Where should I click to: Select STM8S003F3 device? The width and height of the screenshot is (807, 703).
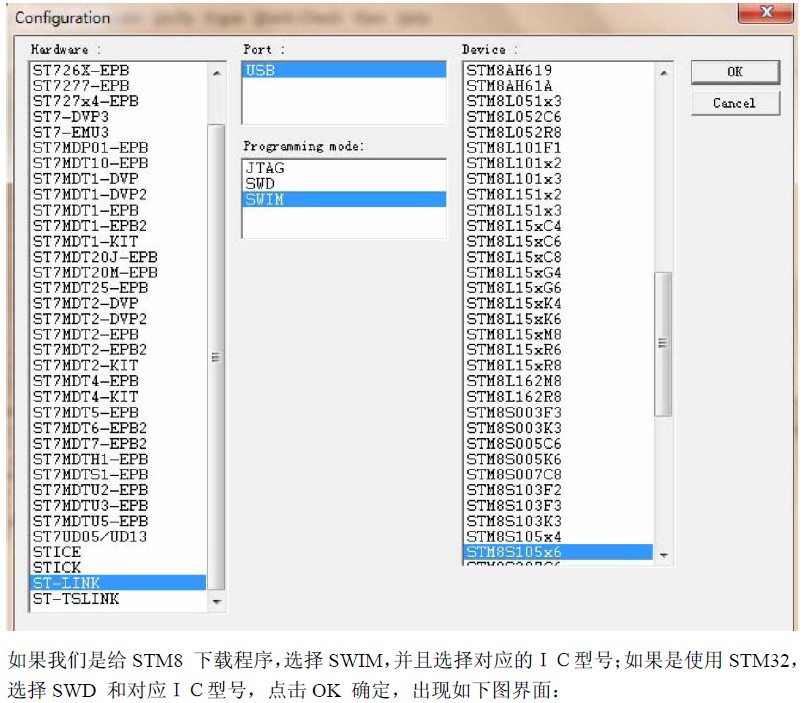point(558,412)
